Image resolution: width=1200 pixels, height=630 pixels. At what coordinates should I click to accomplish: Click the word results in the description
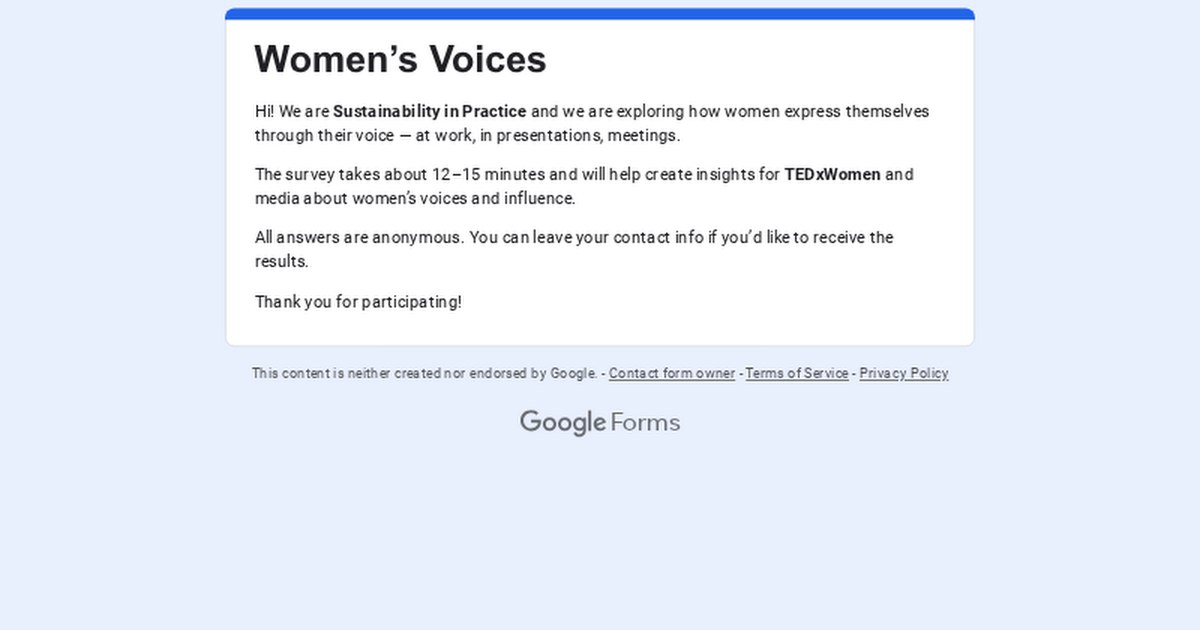click(280, 261)
